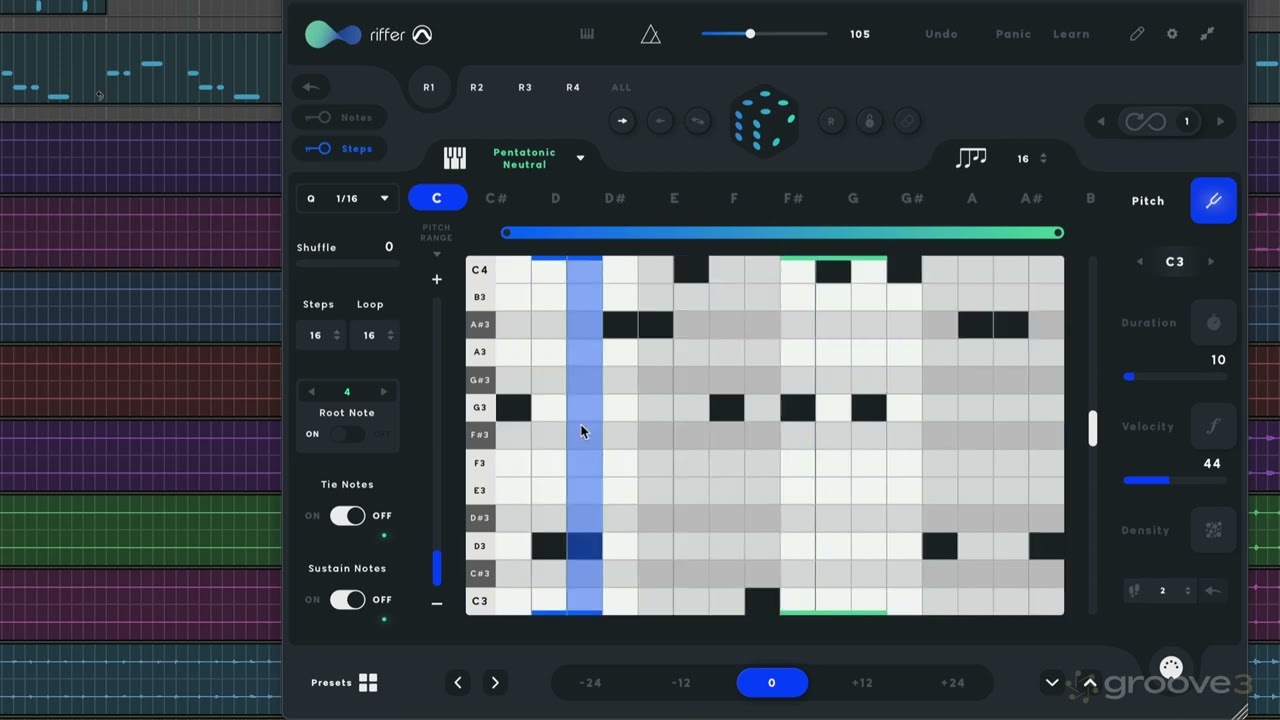The image size is (1280, 720).
Task: Select the ping-pong direction arrows button
Action: tap(698, 121)
